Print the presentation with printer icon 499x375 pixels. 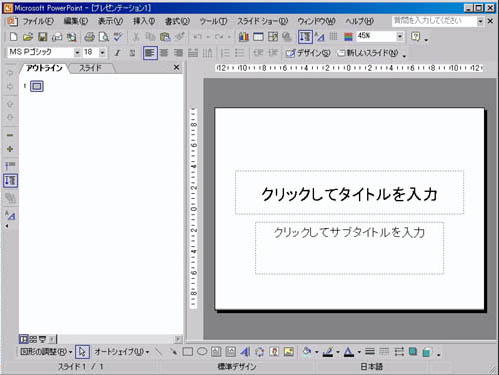pos(89,37)
